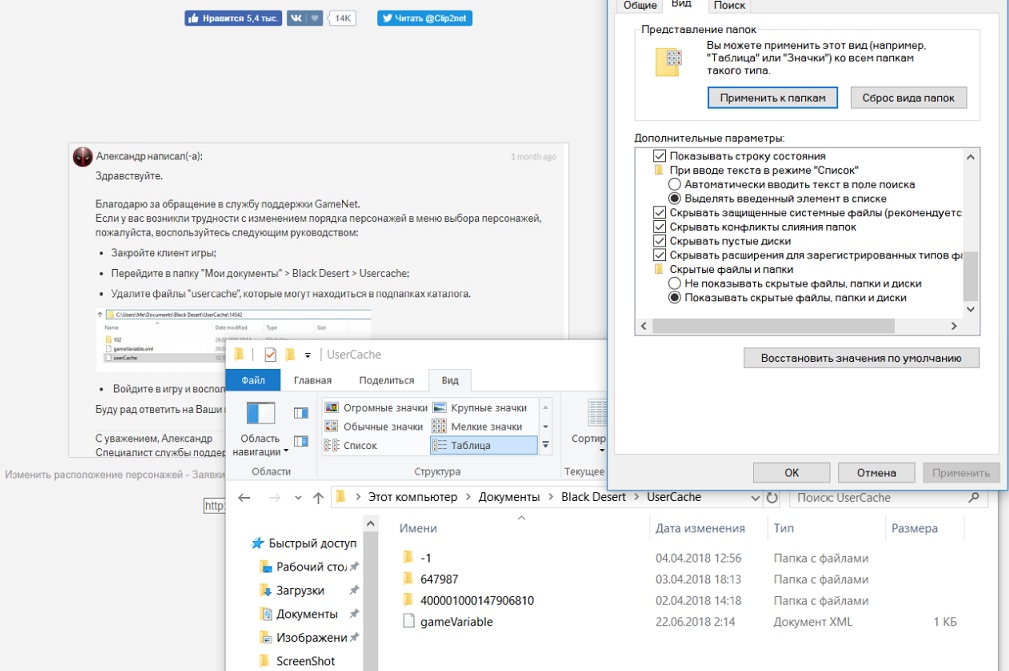Click the new folder quick access icon
The width and height of the screenshot is (1009, 671).
290,354
